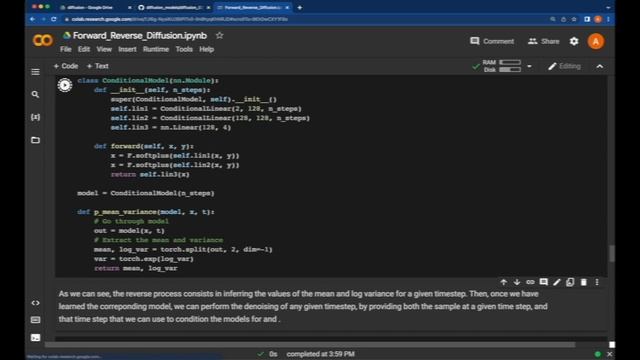640x360 pixels.
Task: Open the table of contents sidebar
Action: click(36, 72)
